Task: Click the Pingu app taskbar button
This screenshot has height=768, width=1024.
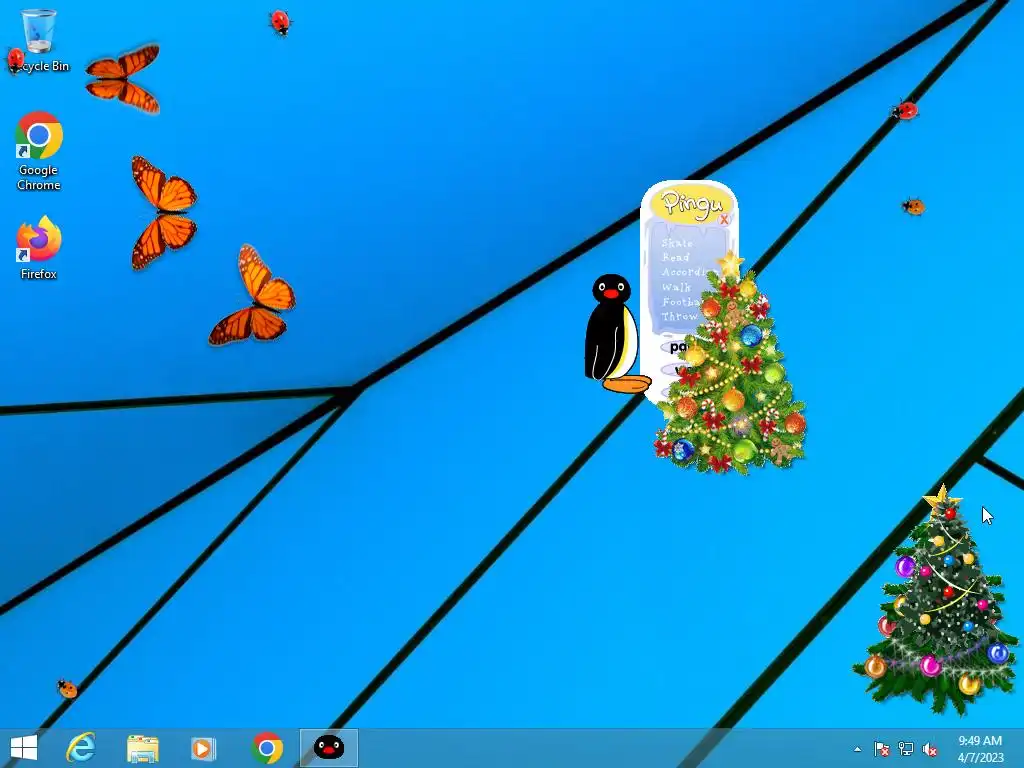Action: click(x=329, y=748)
